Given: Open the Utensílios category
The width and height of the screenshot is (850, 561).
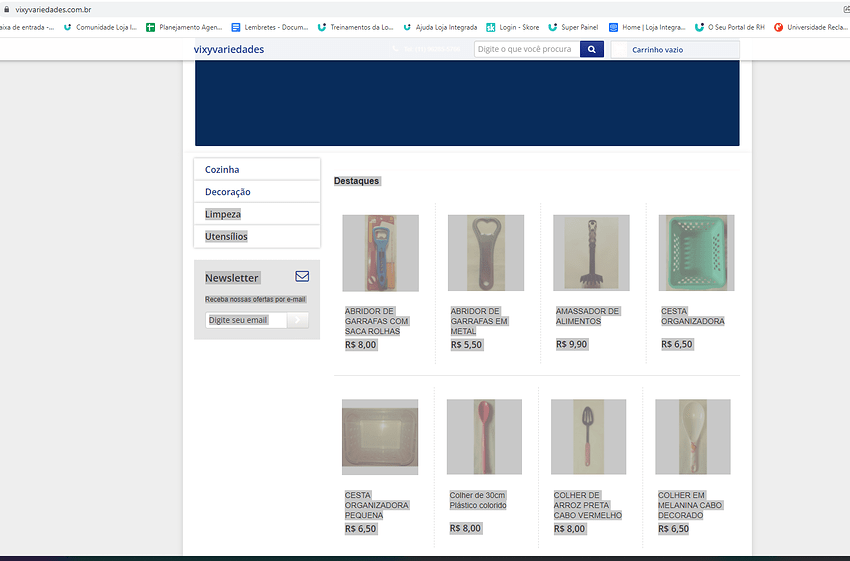Looking at the screenshot, I should click(x=257, y=236).
